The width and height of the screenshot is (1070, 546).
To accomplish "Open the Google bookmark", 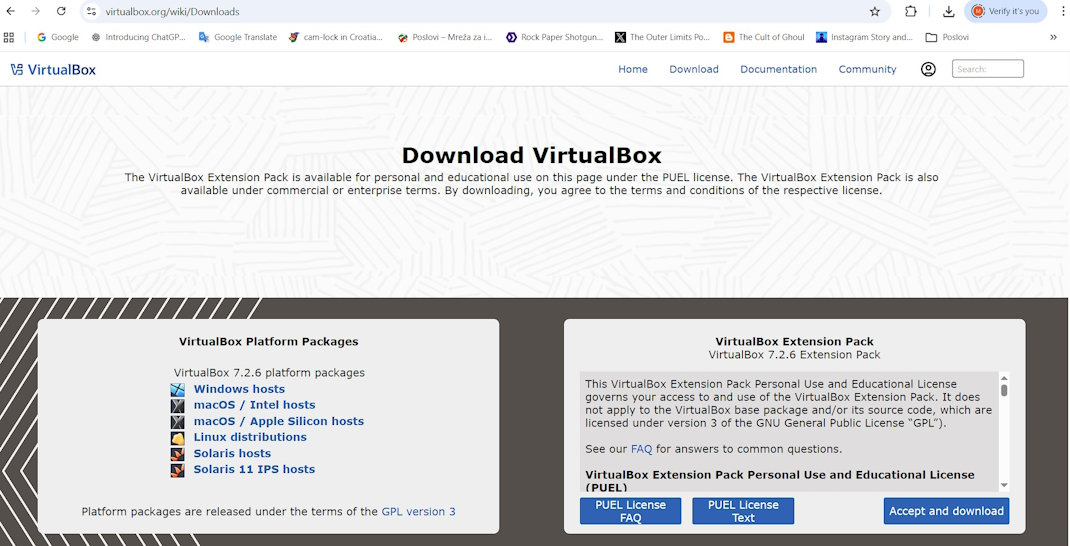I will click(58, 37).
